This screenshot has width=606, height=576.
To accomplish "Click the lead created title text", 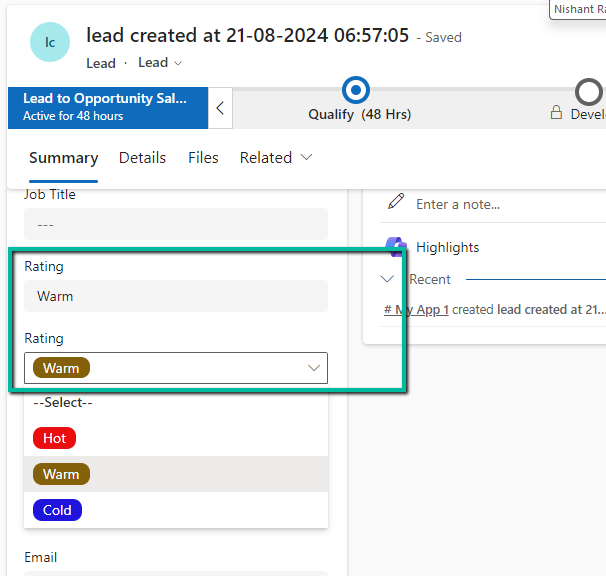I will pos(247,36).
